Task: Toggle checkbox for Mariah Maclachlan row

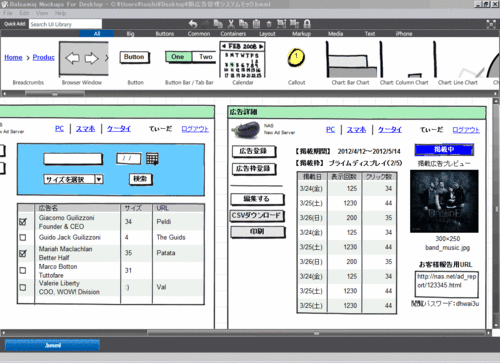Action: [23, 253]
